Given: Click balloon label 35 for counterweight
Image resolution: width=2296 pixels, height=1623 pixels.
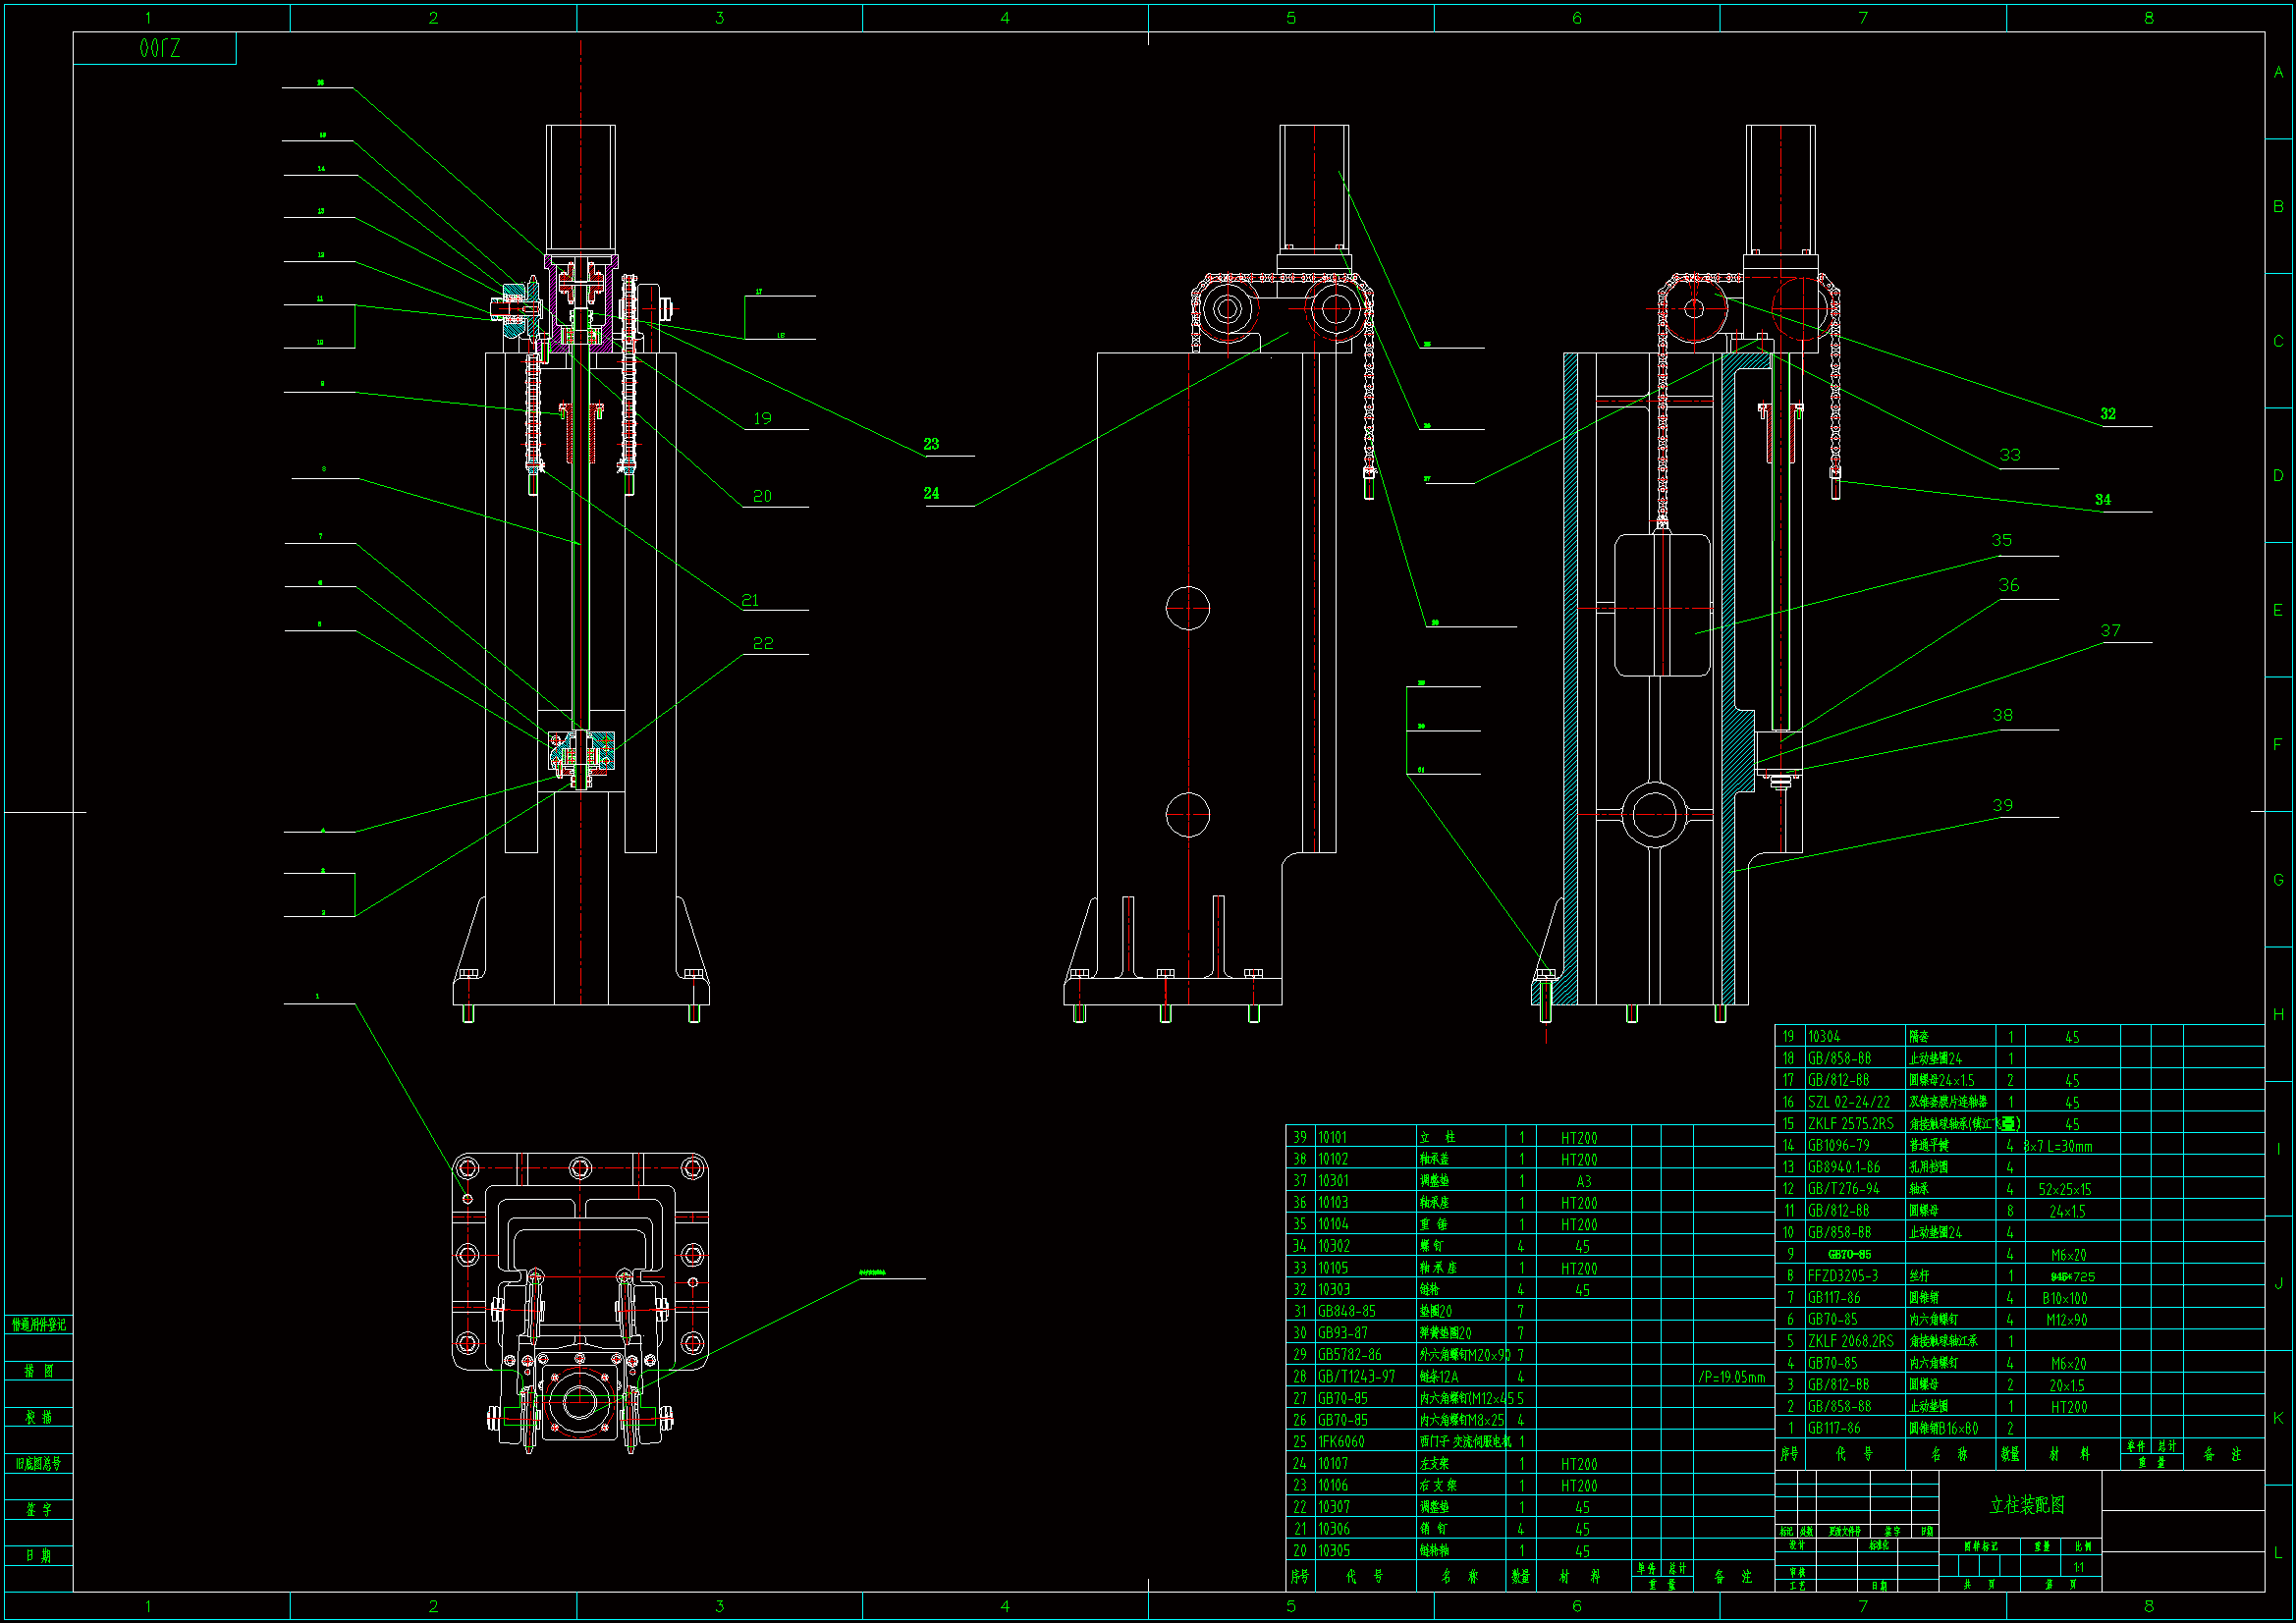Looking at the screenshot, I should tap(2001, 540).
